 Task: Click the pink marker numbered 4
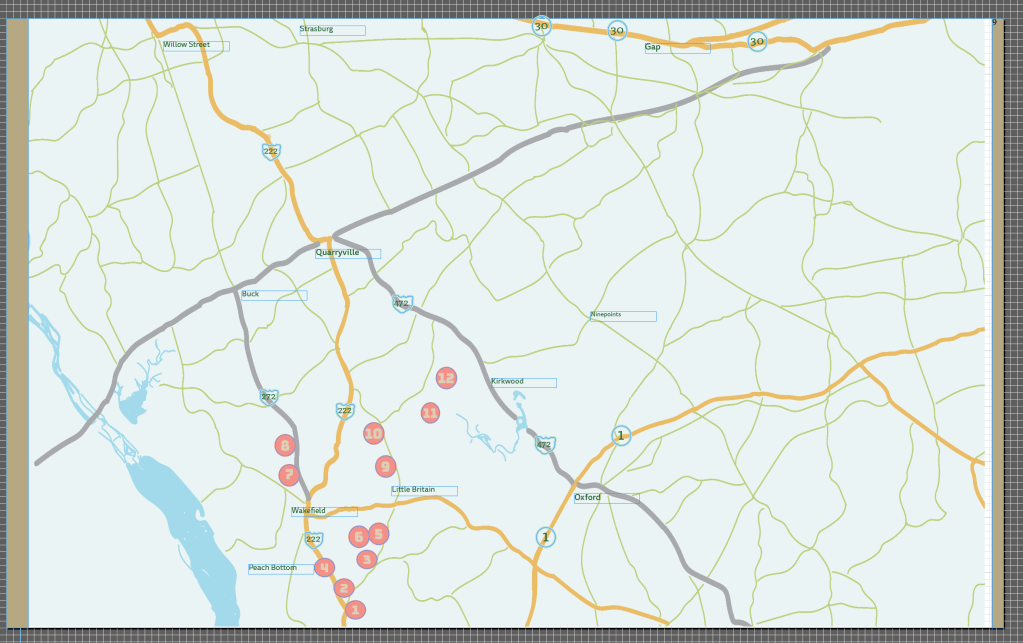click(x=324, y=567)
